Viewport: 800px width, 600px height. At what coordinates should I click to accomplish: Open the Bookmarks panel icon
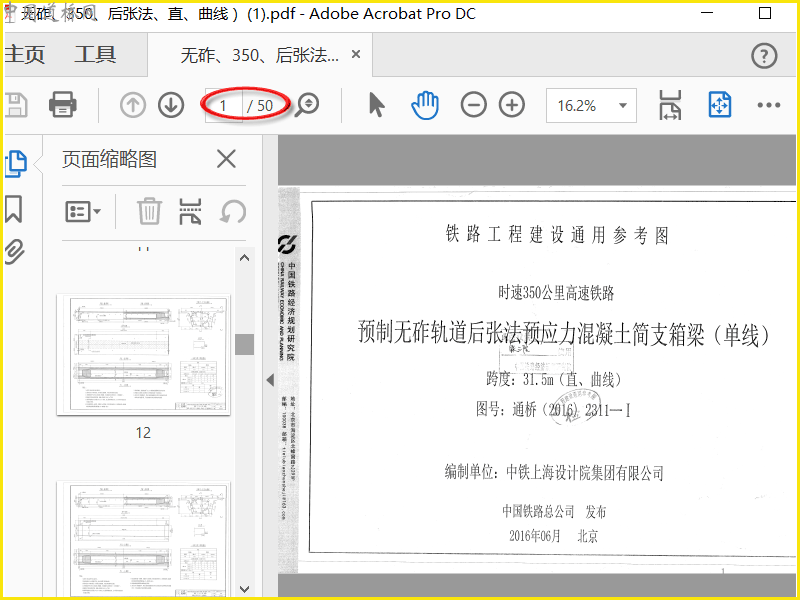tap(14, 209)
